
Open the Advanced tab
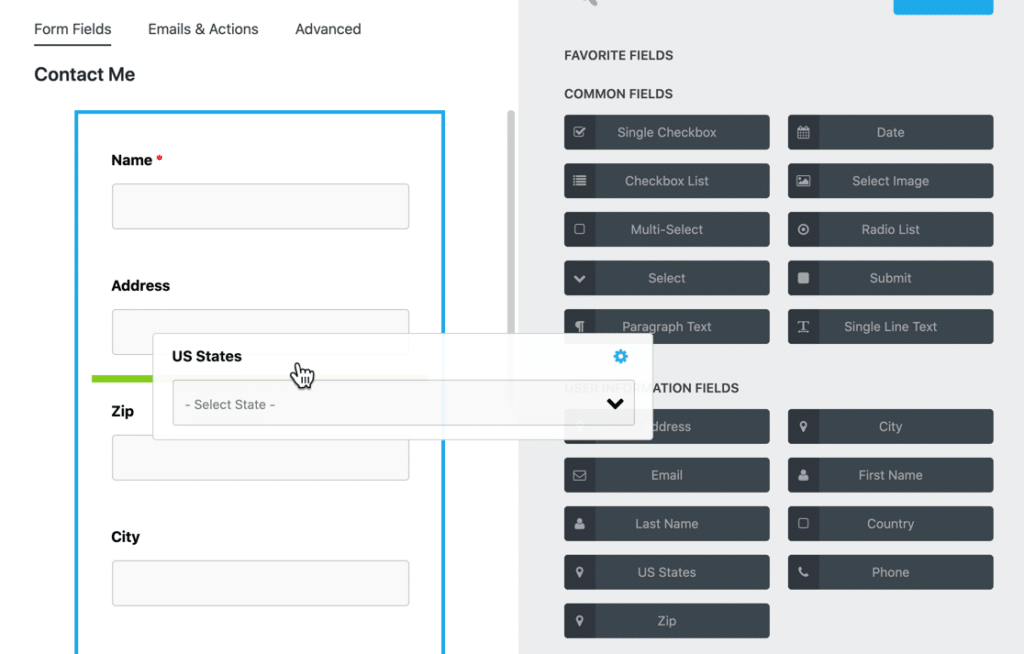328,29
